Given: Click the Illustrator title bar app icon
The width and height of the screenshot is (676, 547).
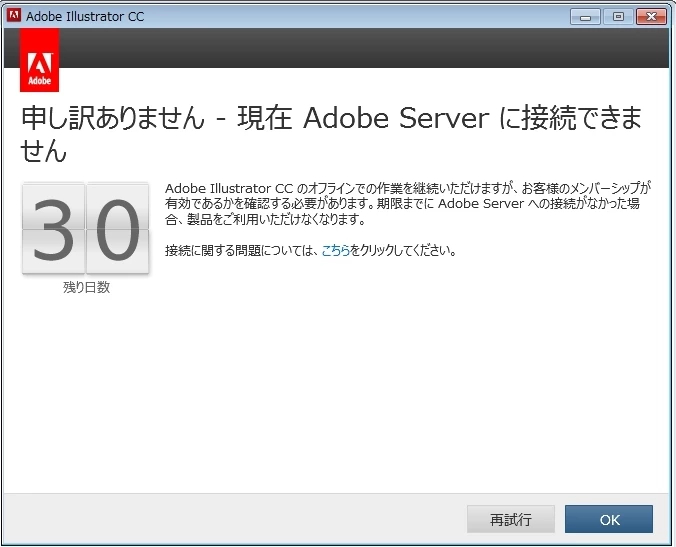Looking at the screenshot, I should tap(14, 16).
